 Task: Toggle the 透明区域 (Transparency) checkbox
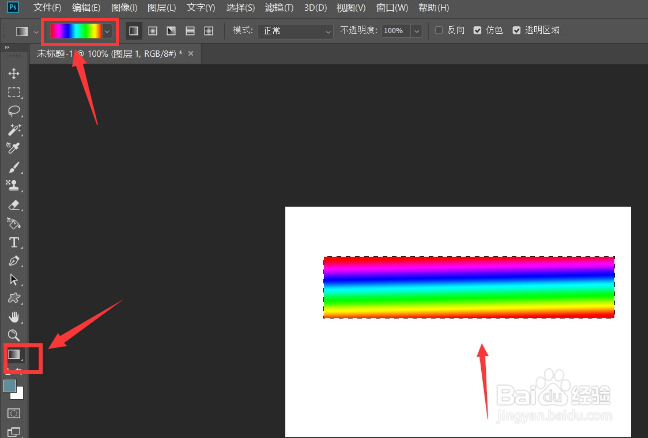[x=516, y=30]
